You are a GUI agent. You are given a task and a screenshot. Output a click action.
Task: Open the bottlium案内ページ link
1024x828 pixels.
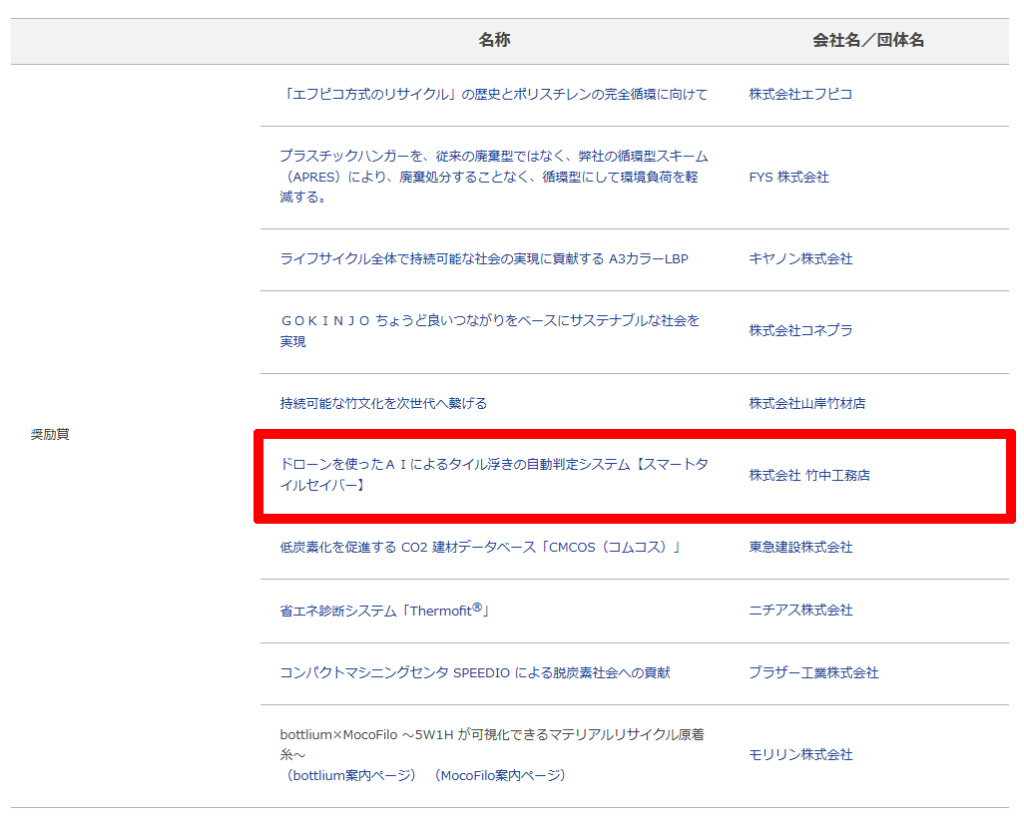(x=351, y=775)
